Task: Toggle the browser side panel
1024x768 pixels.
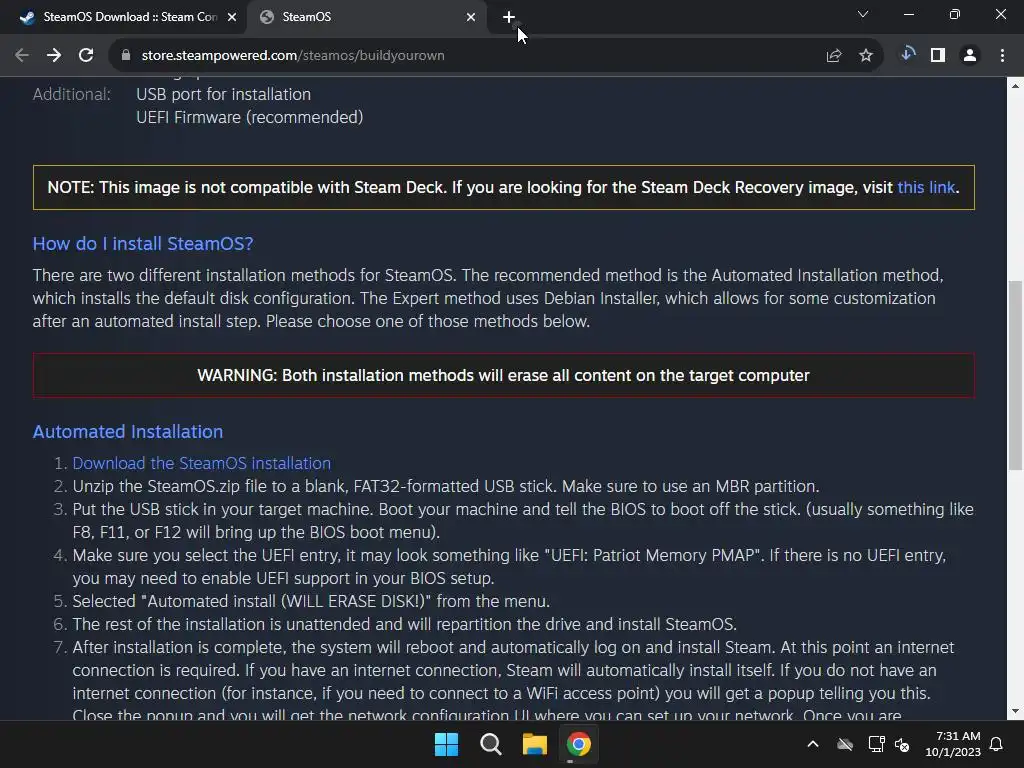Action: [x=938, y=56]
